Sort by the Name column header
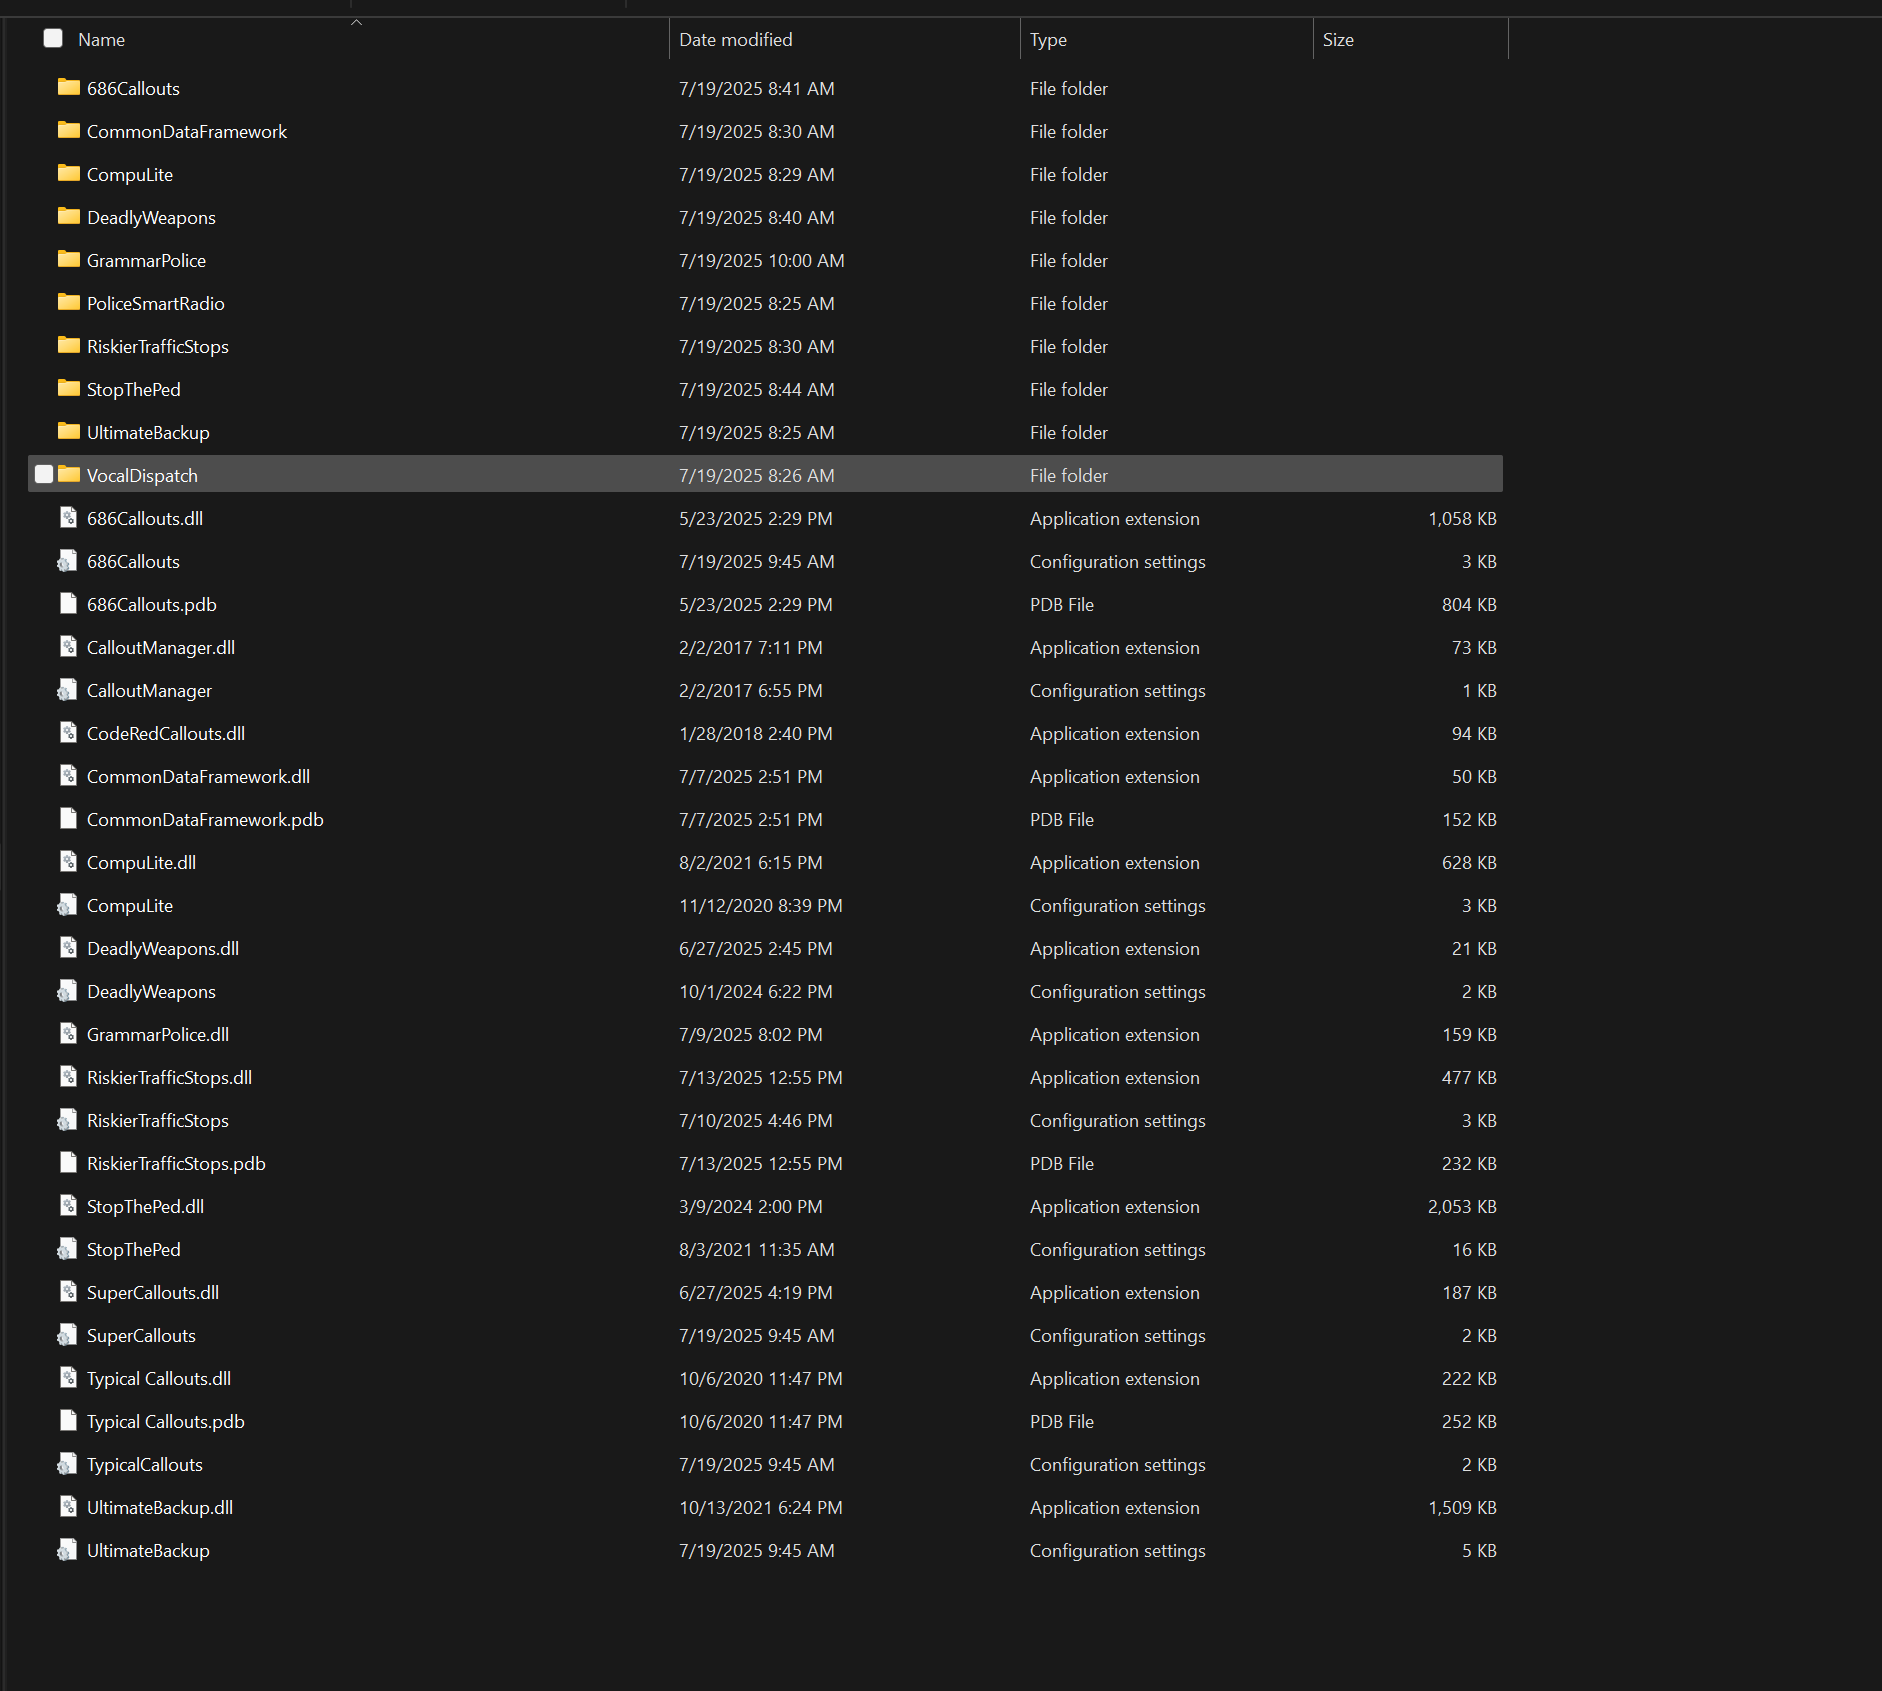The width and height of the screenshot is (1882, 1691). tap(101, 40)
